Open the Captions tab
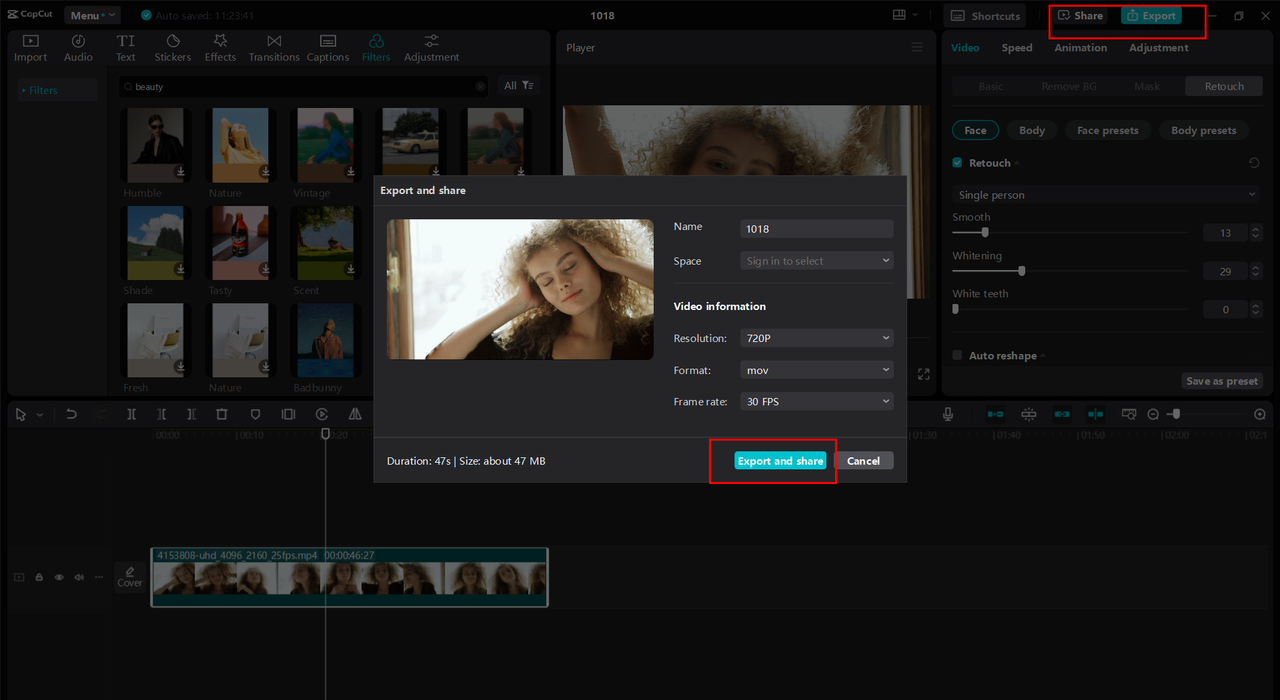The width and height of the screenshot is (1280, 700). tap(328, 48)
